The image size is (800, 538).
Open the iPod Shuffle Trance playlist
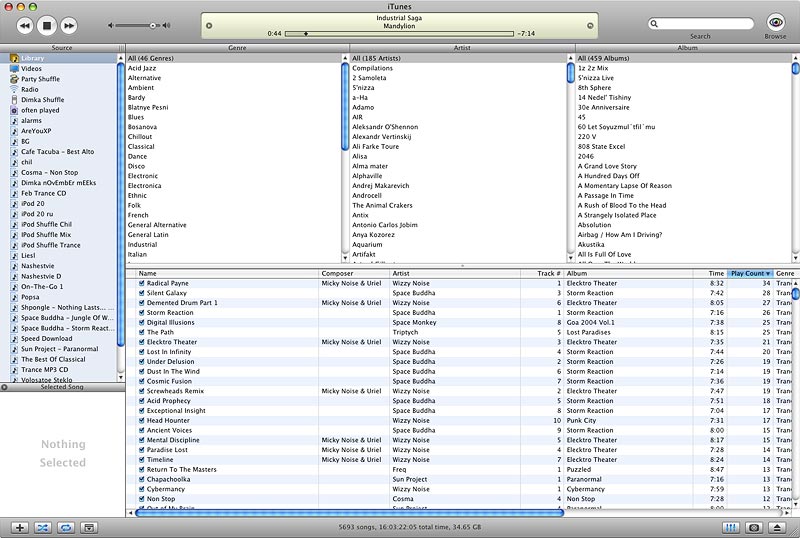coord(59,245)
